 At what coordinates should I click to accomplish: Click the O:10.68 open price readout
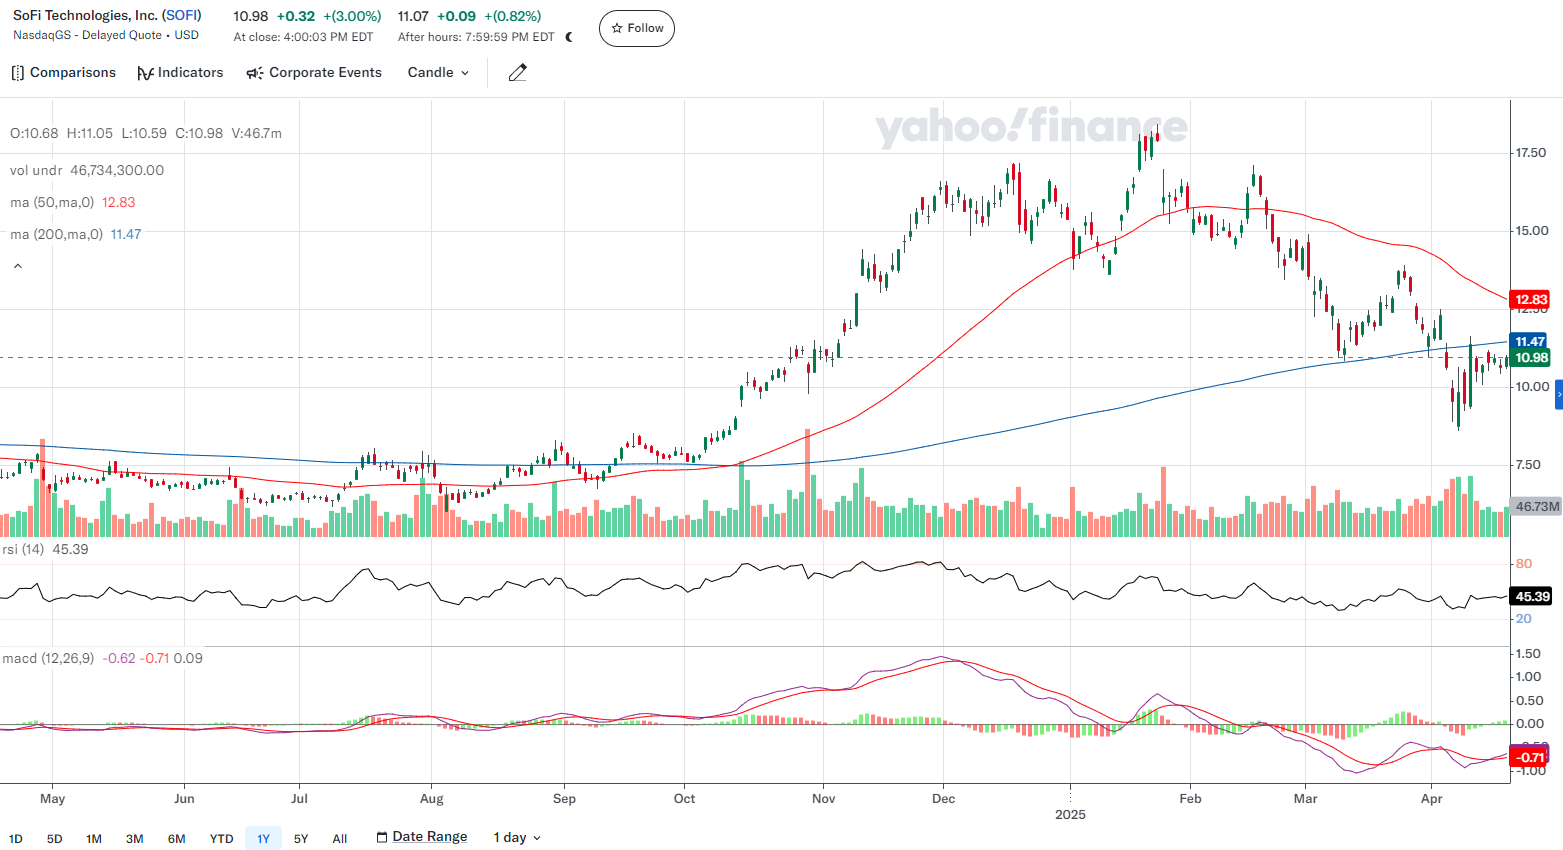tap(34, 133)
